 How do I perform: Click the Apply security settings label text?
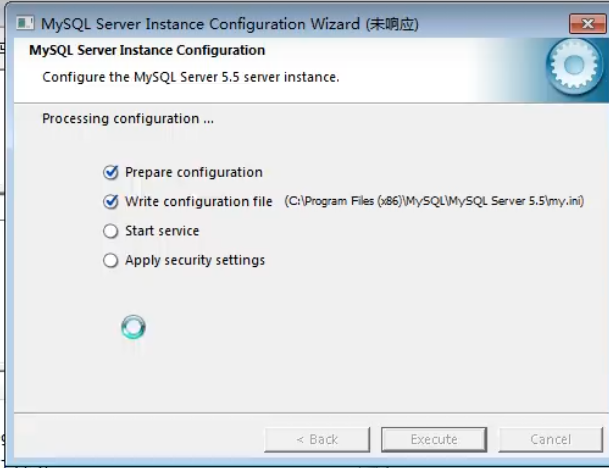pyautogui.click(x=194, y=260)
